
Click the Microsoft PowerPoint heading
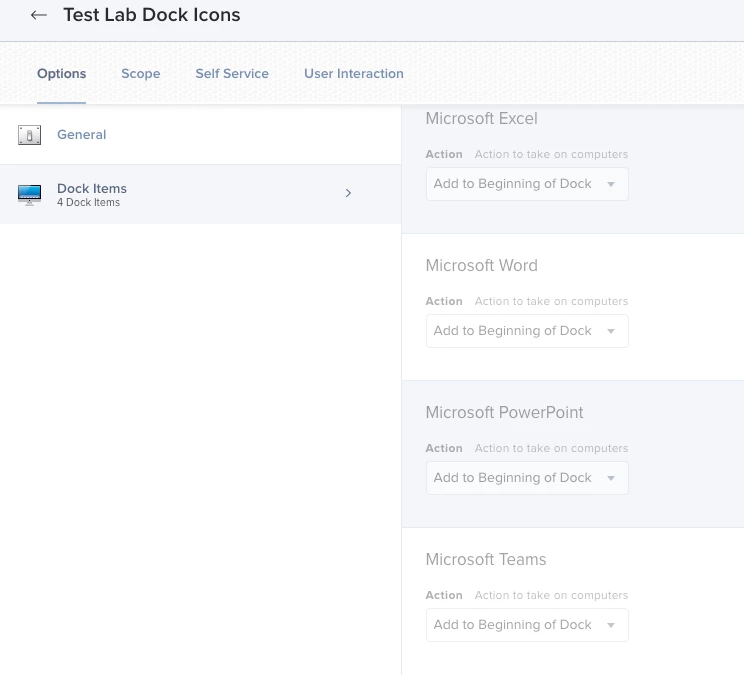click(504, 412)
